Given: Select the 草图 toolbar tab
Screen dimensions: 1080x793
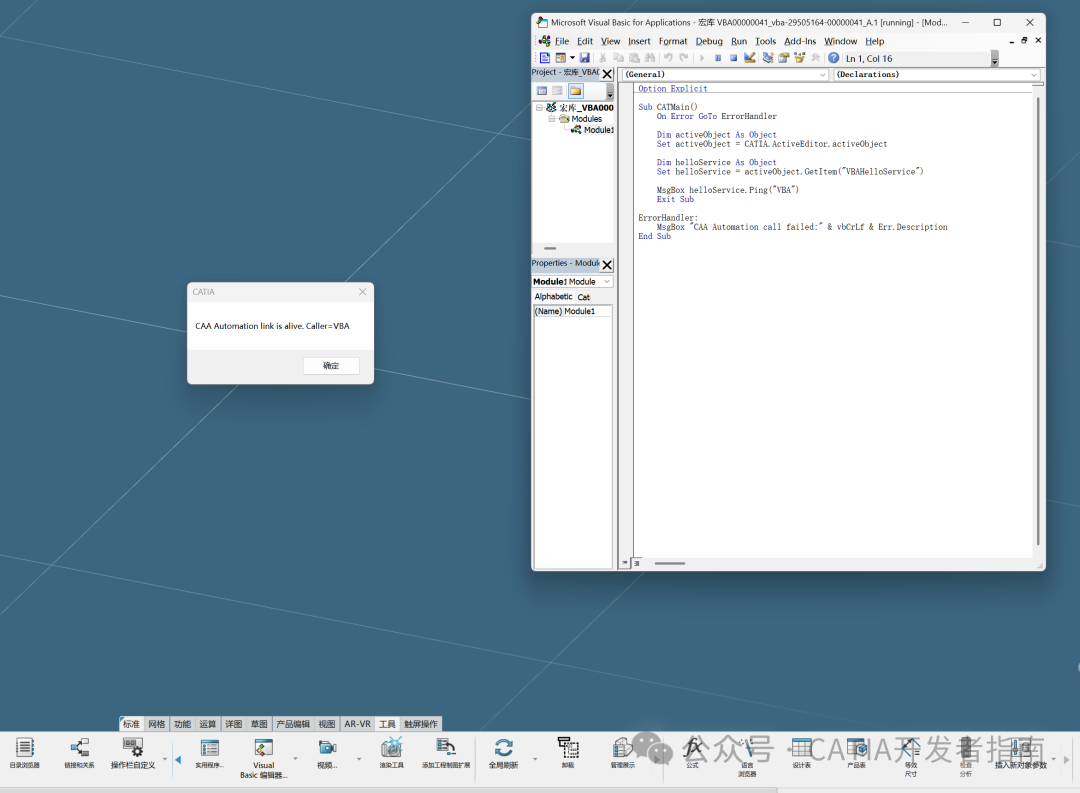Looking at the screenshot, I should point(259,724).
